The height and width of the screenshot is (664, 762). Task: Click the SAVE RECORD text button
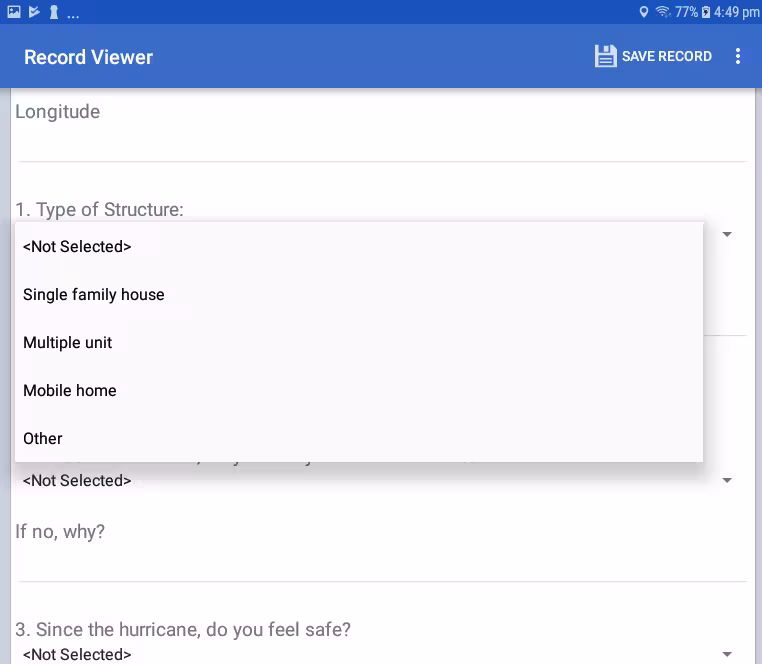(667, 56)
